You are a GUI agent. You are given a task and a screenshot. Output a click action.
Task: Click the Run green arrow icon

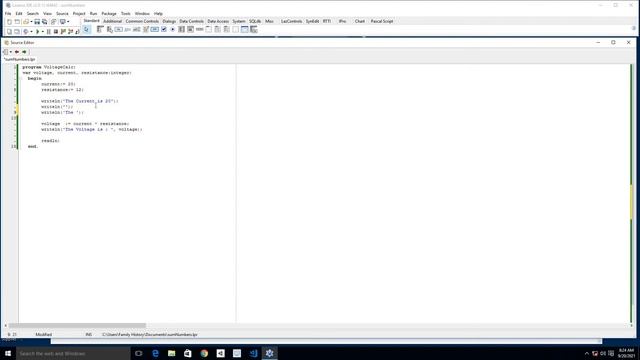click(x=38, y=31)
